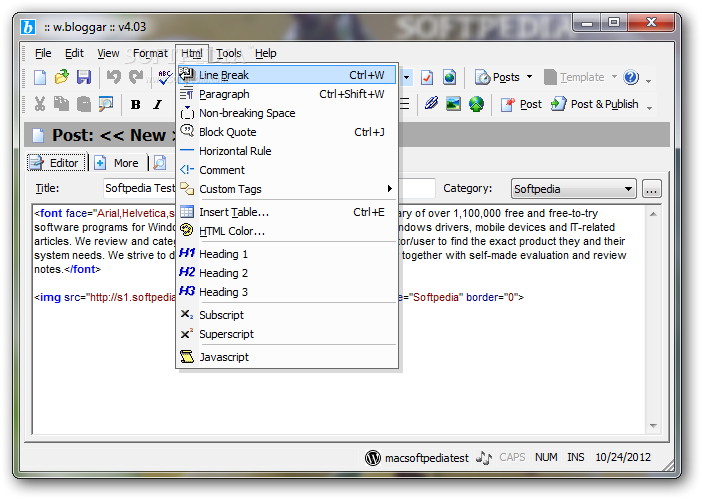The height and width of the screenshot is (499, 702).
Task: Click the WordPress logo in status bar
Action: 372,457
